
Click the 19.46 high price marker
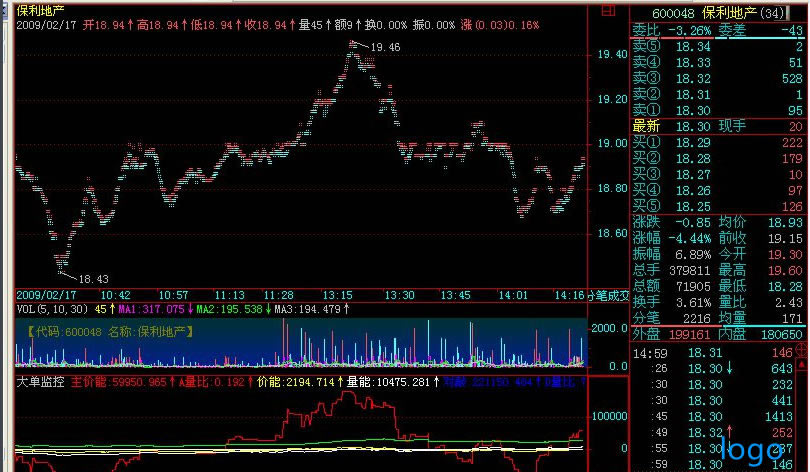(384, 47)
